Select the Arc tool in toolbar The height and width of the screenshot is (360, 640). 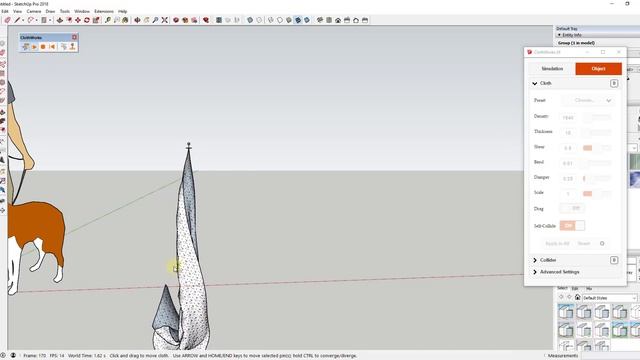31,20
